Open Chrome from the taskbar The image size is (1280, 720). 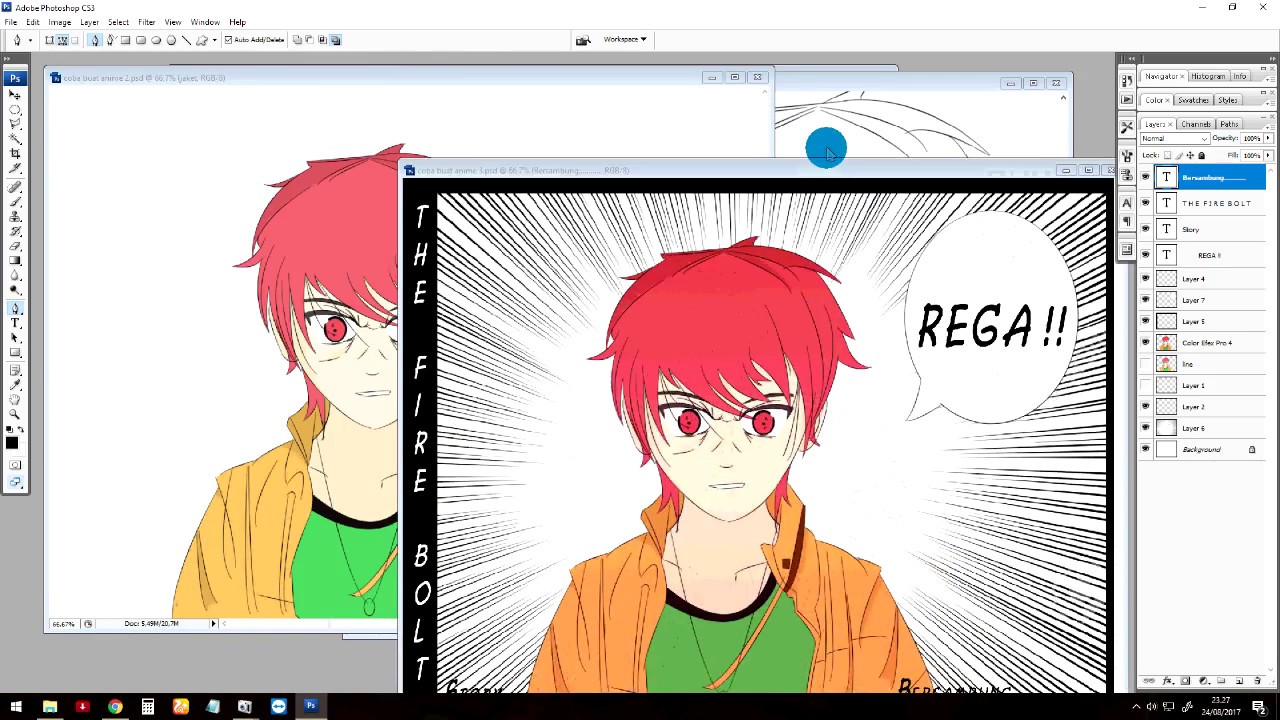[x=115, y=707]
